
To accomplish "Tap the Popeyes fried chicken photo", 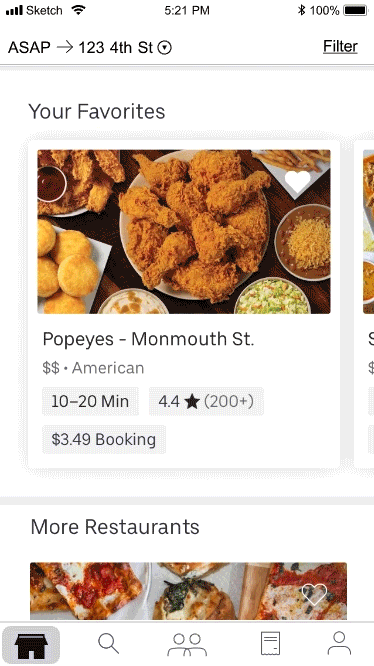I will pyautogui.click(x=184, y=231).
